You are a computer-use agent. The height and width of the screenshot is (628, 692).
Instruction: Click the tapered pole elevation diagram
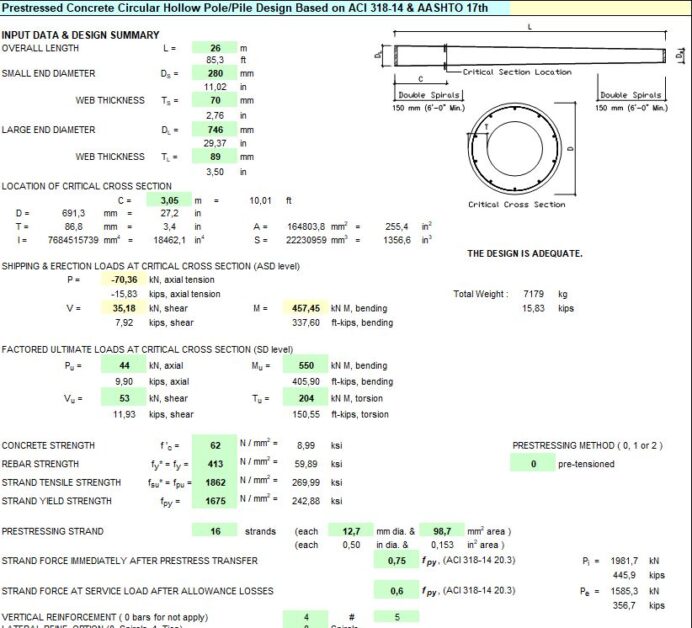coord(530,56)
